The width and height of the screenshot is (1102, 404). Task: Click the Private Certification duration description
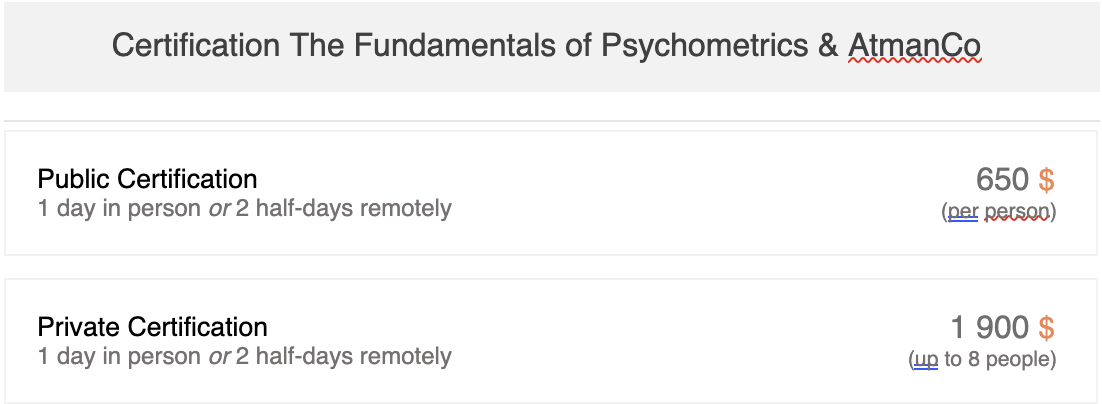(245, 357)
